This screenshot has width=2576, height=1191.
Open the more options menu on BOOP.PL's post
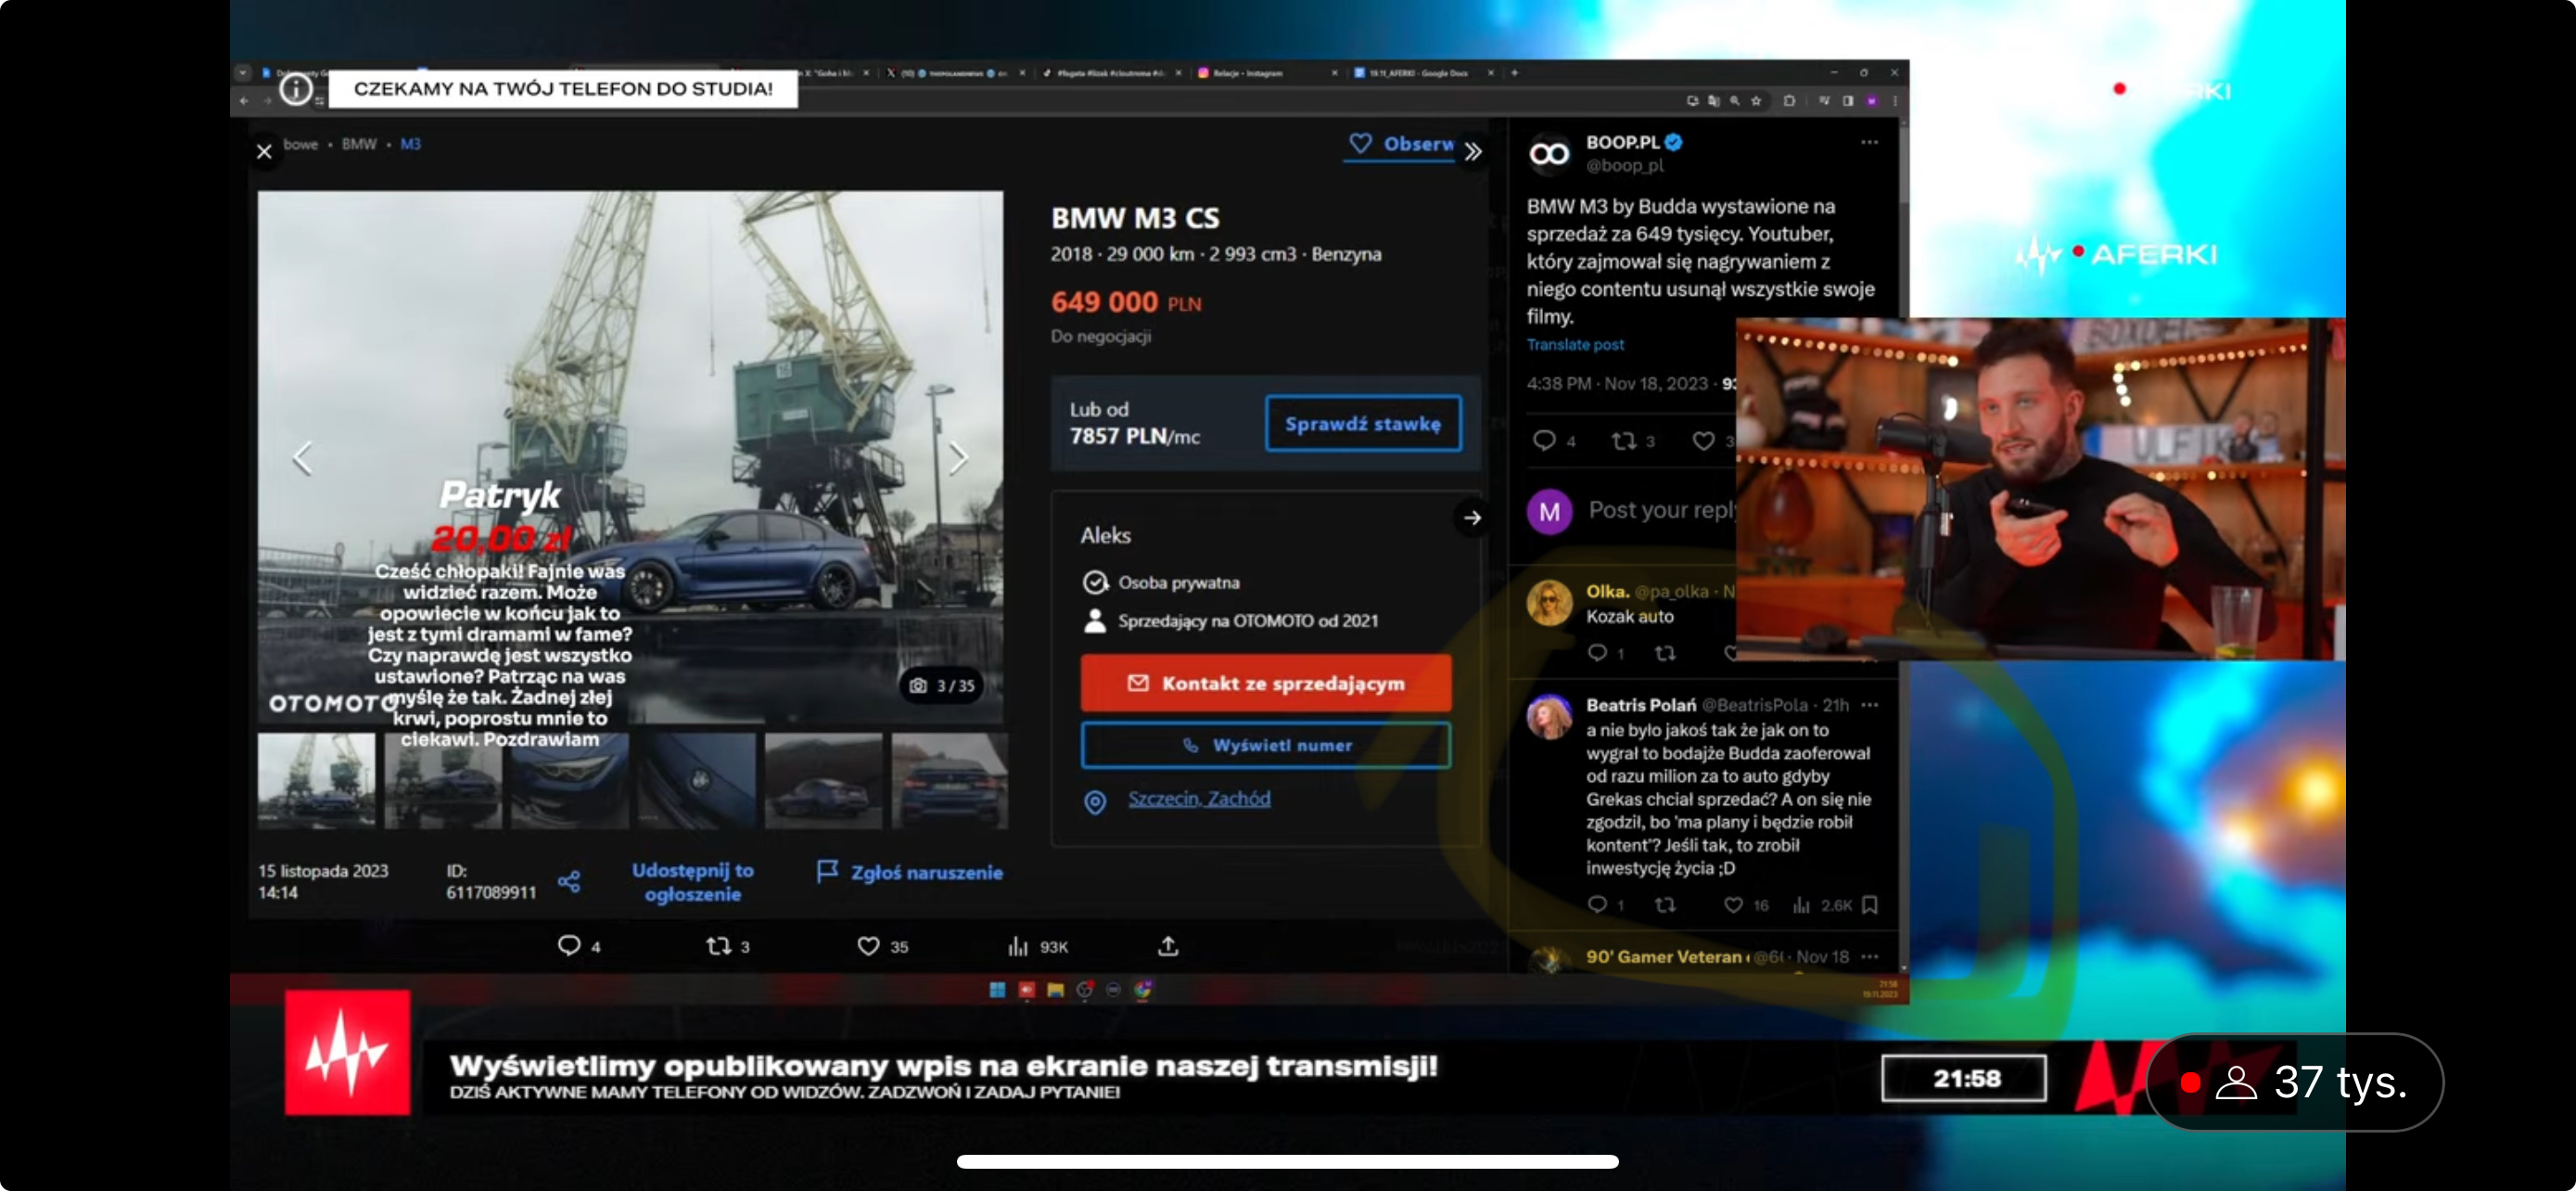click(x=1869, y=143)
